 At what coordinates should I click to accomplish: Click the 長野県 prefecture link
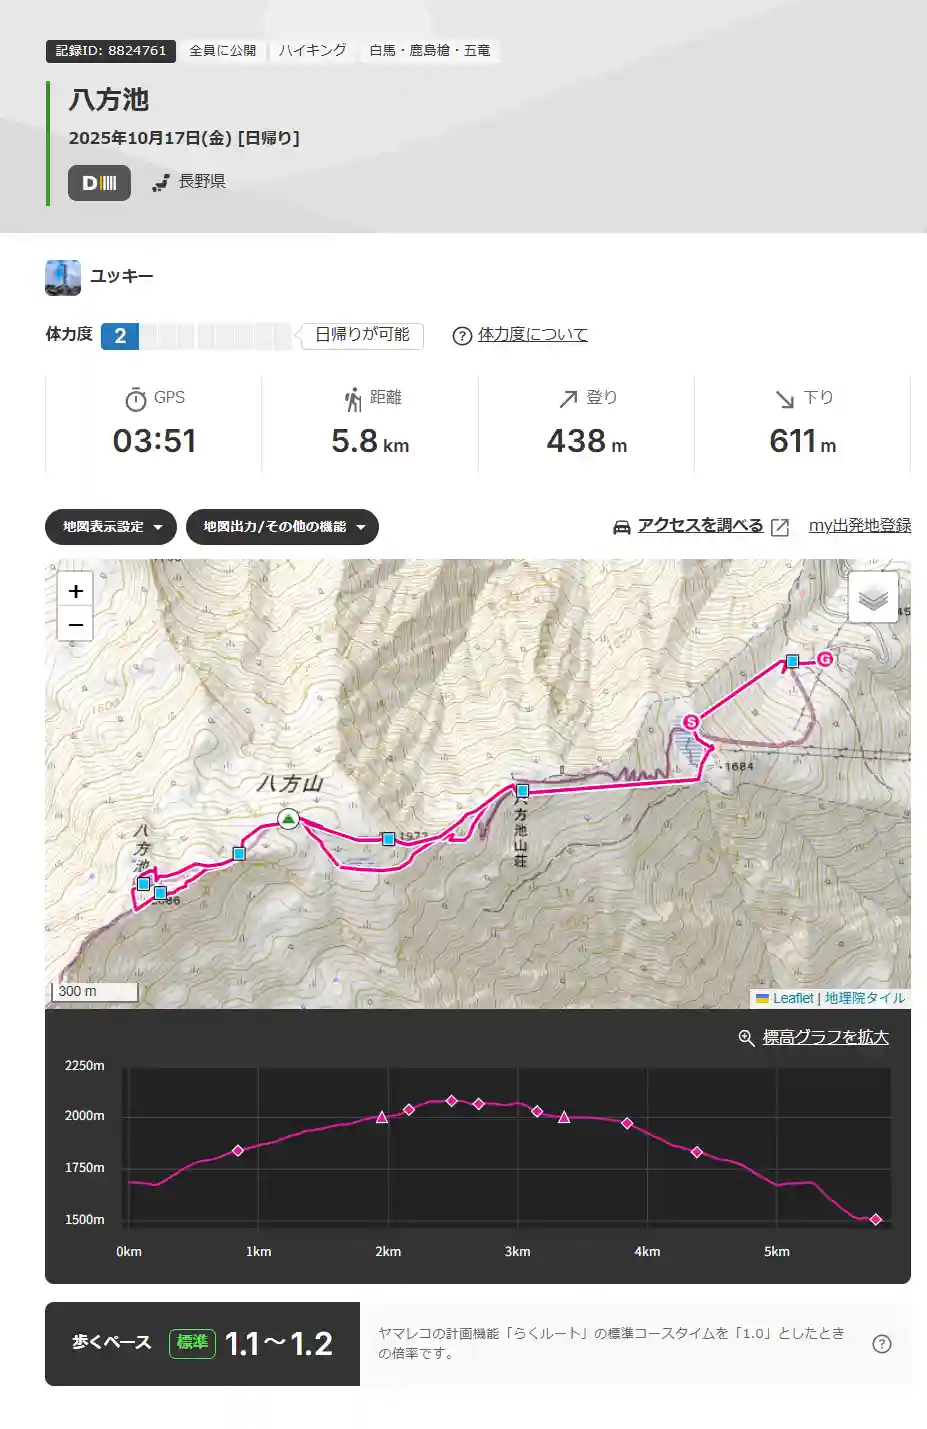(x=201, y=182)
